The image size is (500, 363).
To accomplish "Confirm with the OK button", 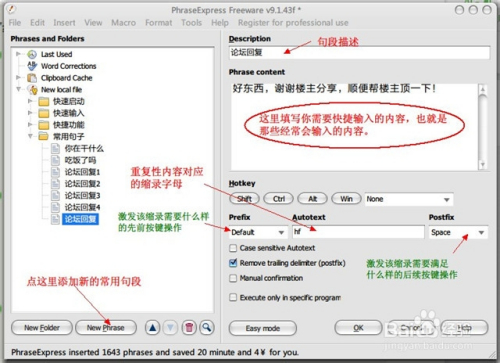I will [x=358, y=328].
